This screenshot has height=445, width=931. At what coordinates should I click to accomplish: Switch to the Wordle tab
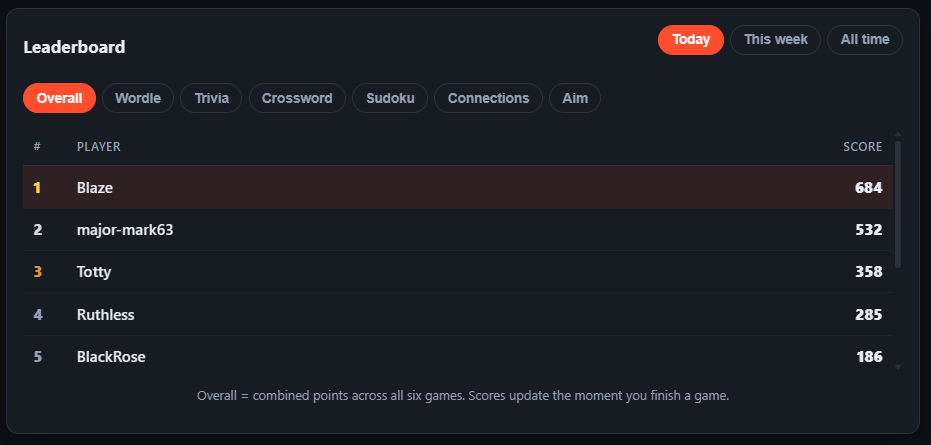[138, 98]
